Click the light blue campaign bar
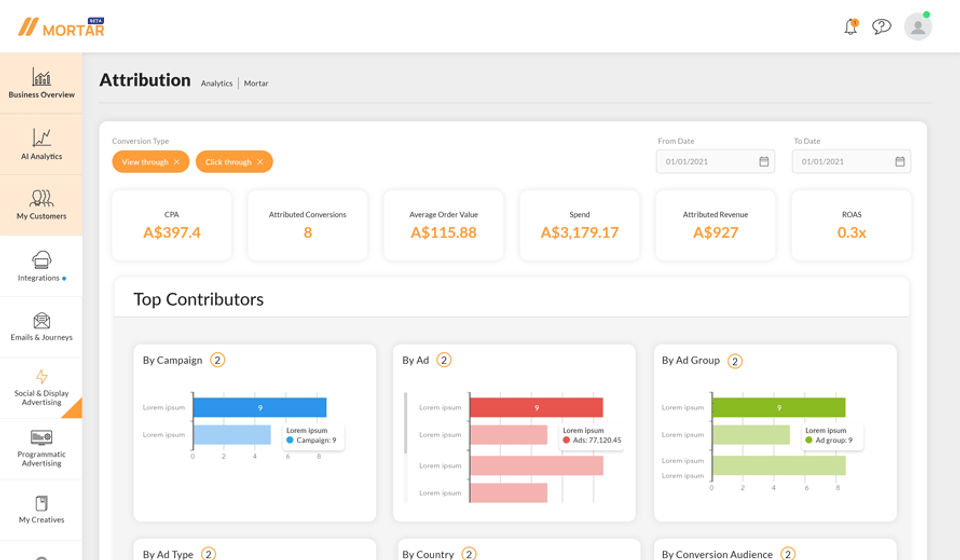The height and width of the screenshot is (560, 960). pyautogui.click(x=232, y=435)
